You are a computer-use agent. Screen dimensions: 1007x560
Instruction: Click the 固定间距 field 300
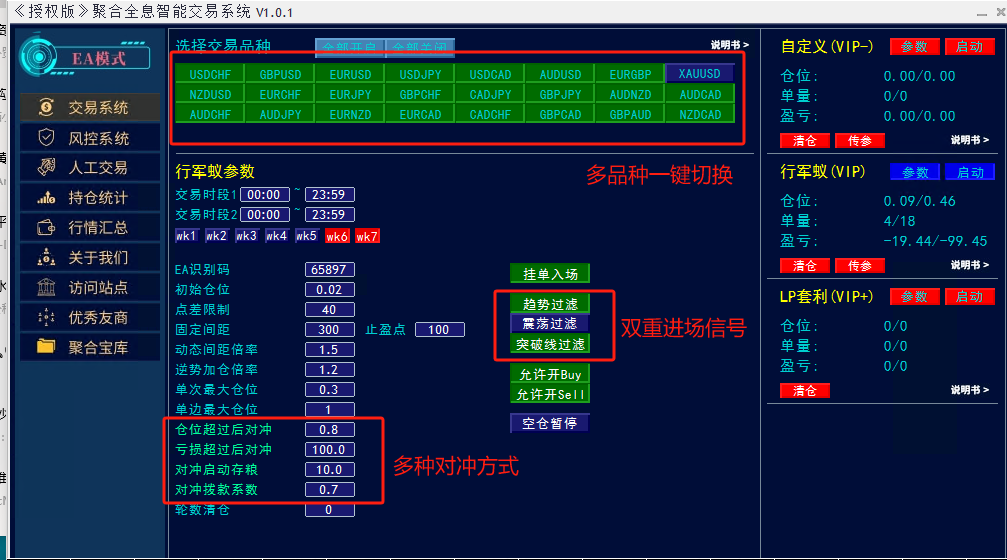pos(329,329)
